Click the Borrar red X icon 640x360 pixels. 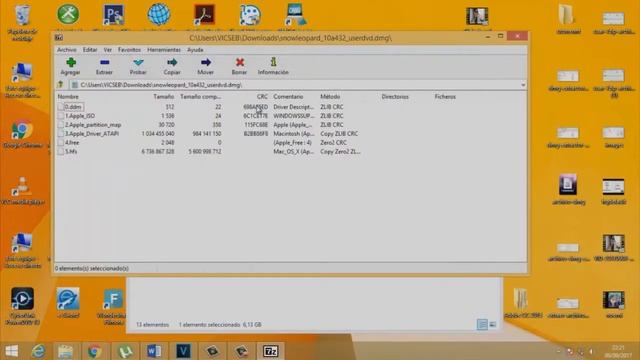(240, 62)
